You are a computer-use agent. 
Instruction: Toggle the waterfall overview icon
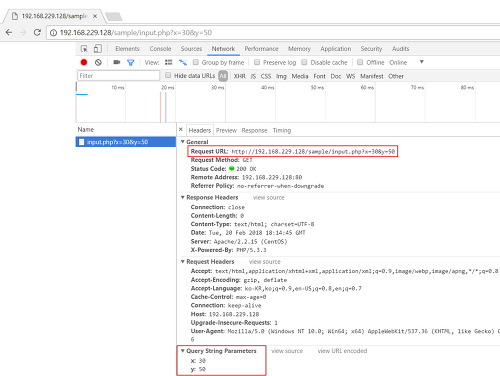point(183,62)
